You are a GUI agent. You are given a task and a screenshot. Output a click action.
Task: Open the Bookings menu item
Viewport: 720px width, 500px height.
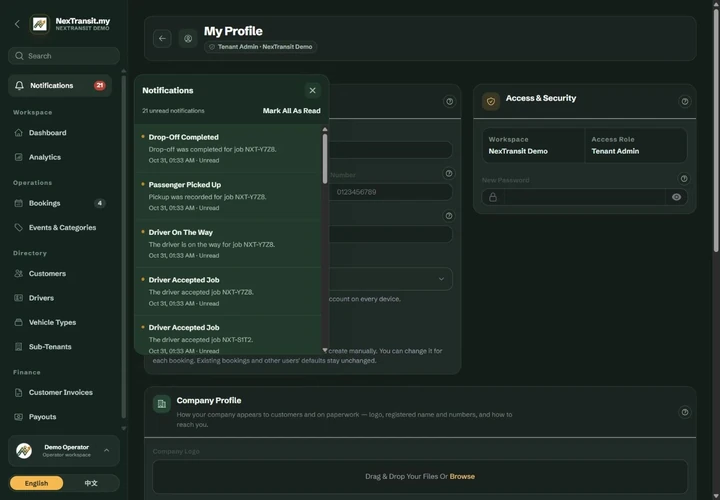click(x=60, y=203)
